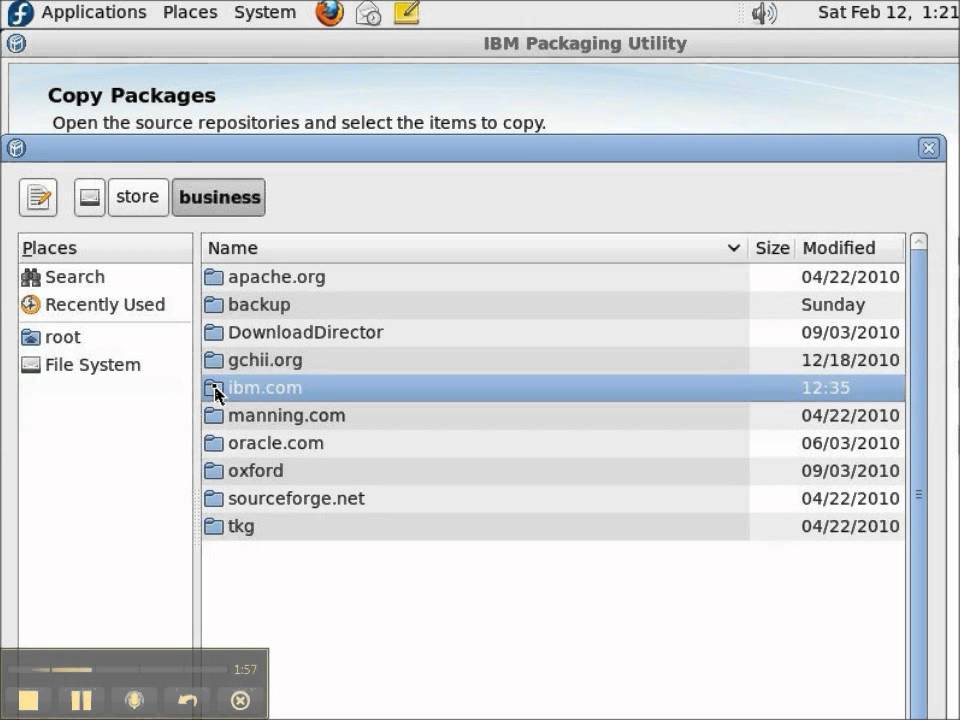This screenshot has width=960, height=720.
Task: Open the mail client panel icon
Action: coord(369,13)
